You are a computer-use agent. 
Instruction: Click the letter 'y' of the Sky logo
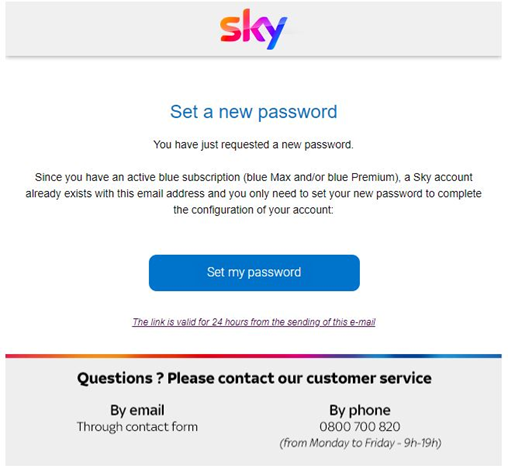(x=274, y=33)
